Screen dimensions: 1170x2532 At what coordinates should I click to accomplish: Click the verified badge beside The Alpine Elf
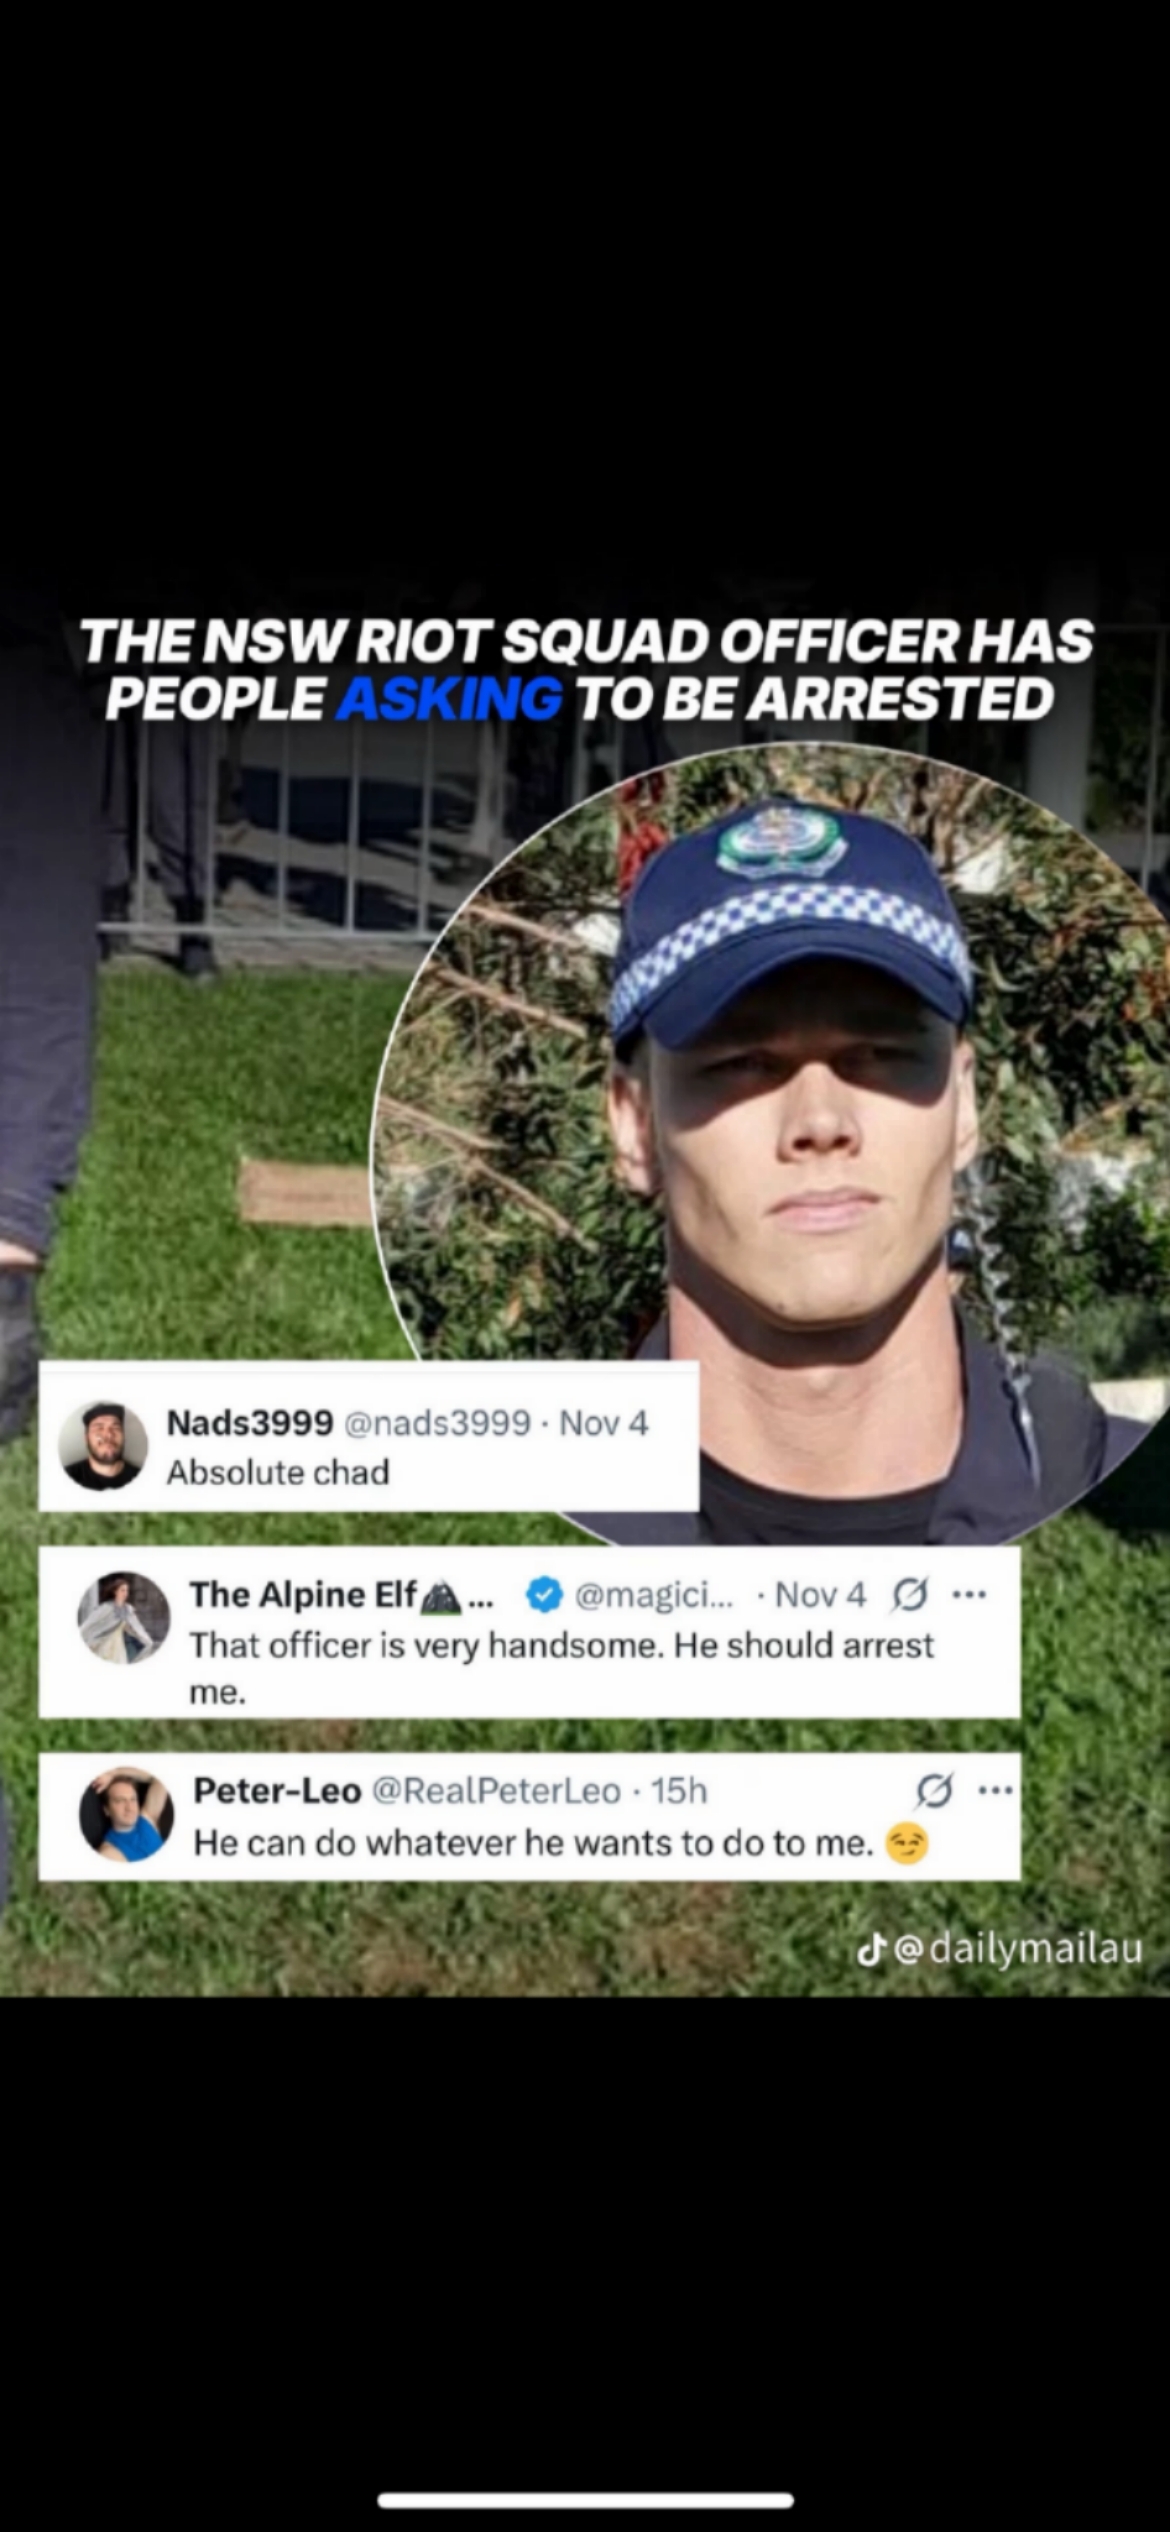pyautogui.click(x=543, y=1595)
